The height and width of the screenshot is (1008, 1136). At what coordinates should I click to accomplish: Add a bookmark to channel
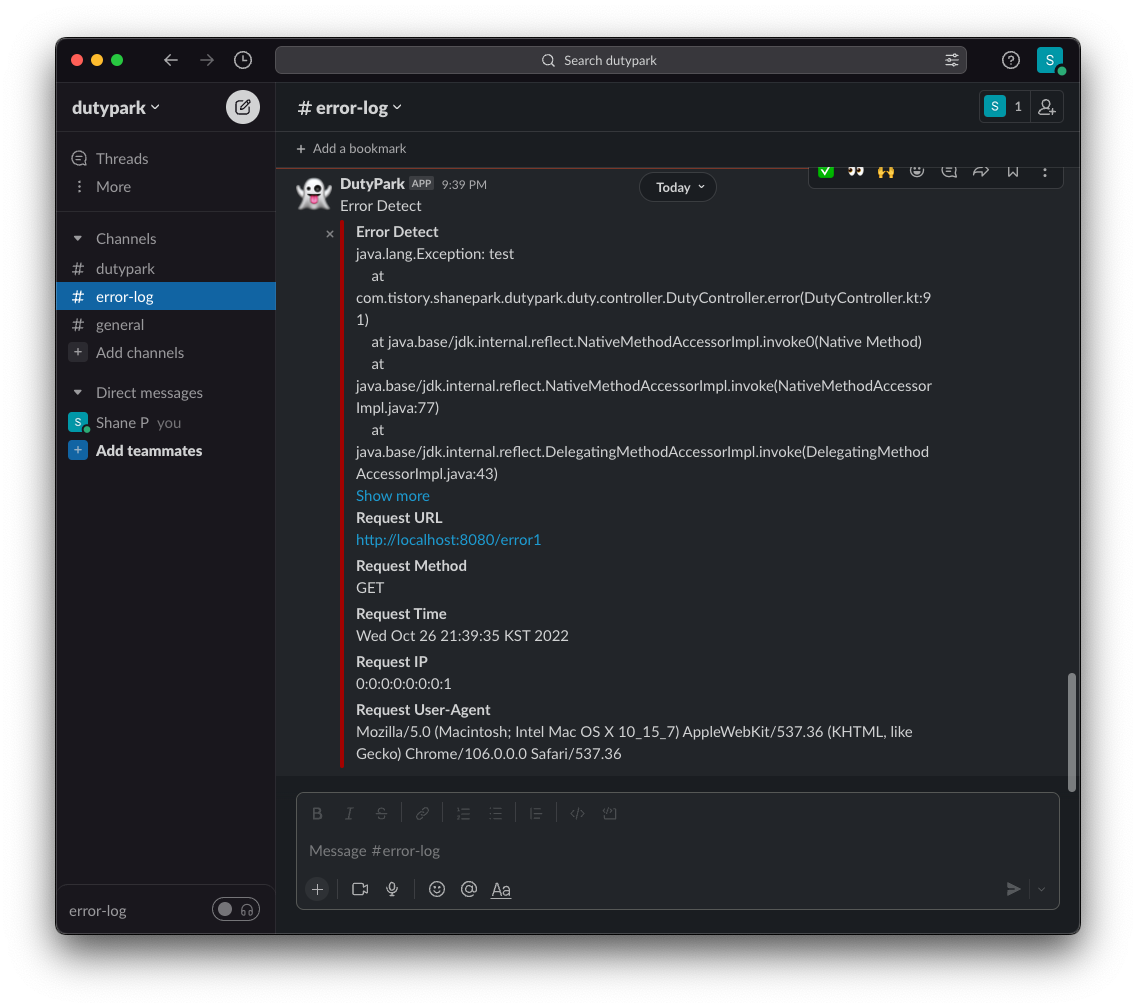tap(351, 149)
